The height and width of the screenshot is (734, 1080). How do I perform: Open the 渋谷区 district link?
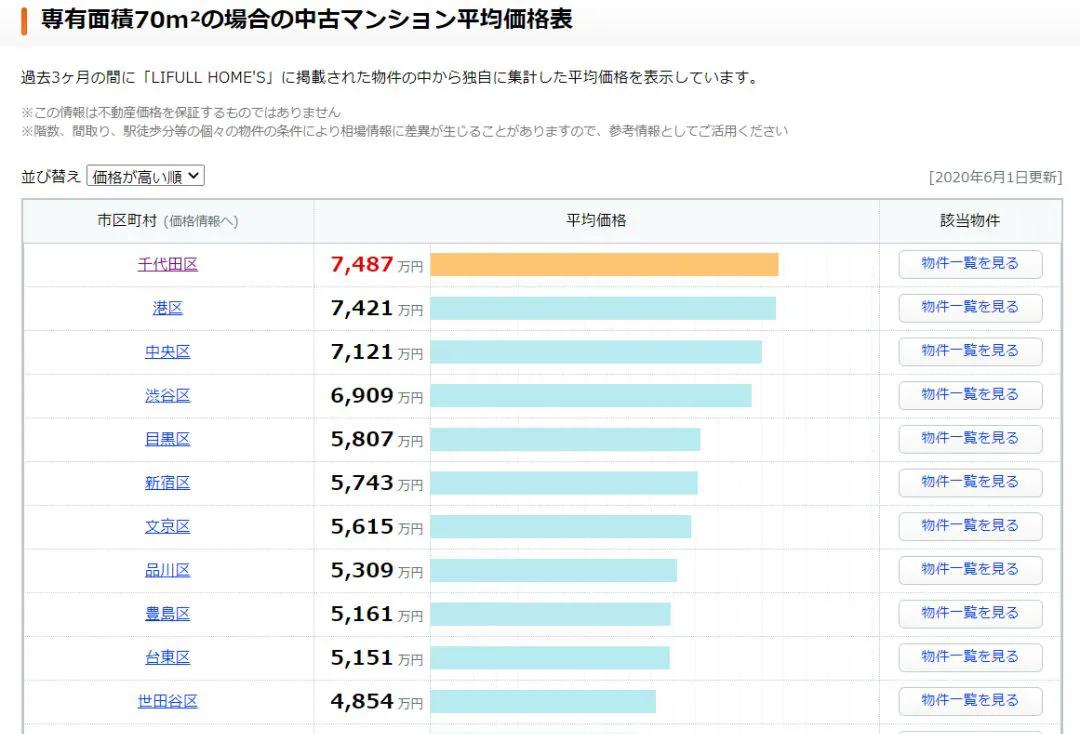[x=167, y=395]
